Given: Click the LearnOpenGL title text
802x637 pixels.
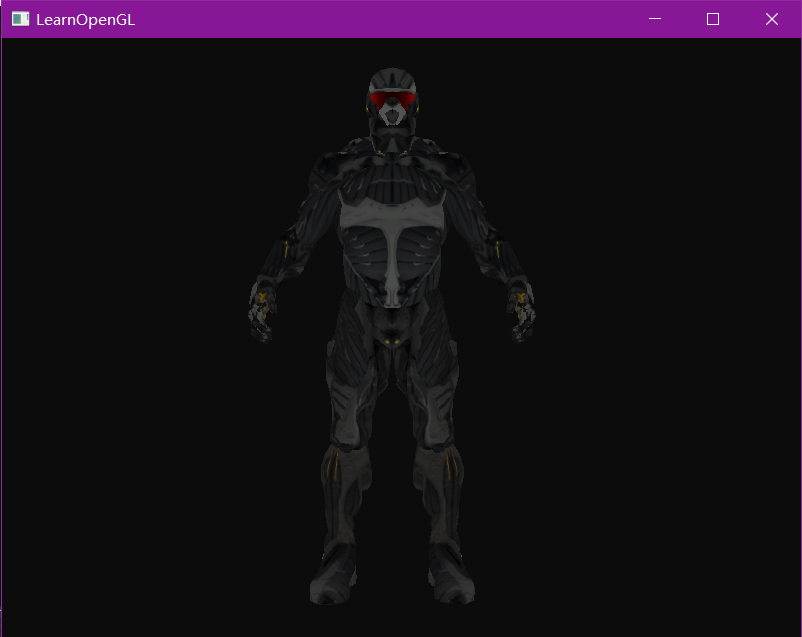Looking at the screenshot, I should [85, 20].
